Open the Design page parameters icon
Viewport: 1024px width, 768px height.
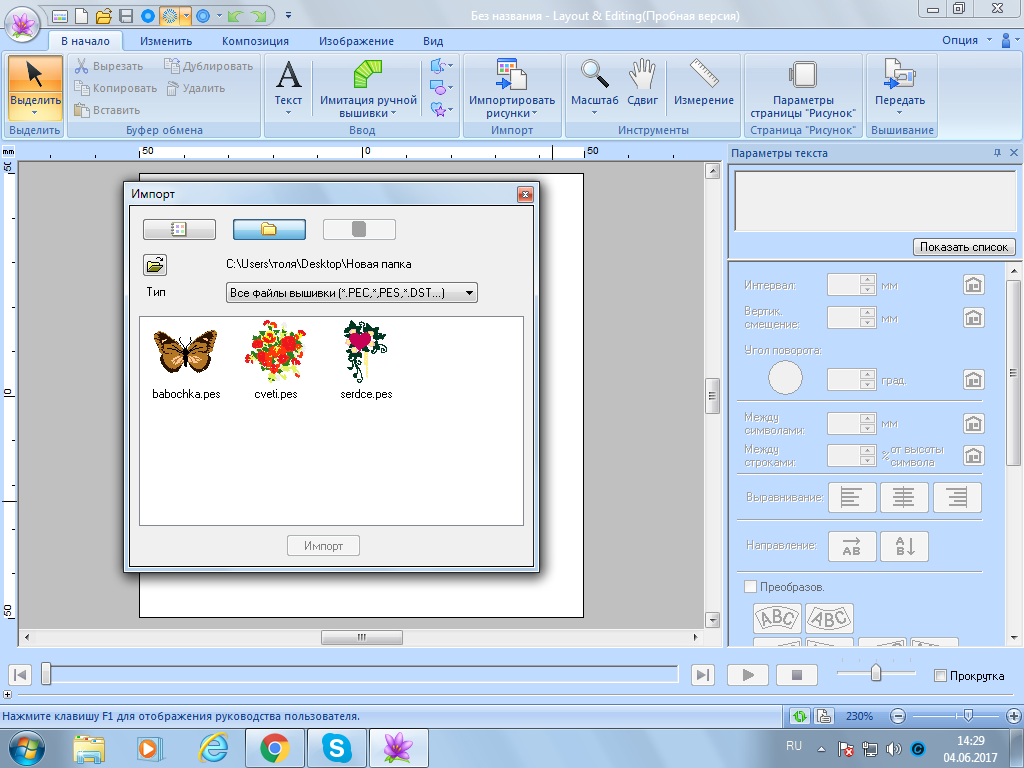pos(803,76)
